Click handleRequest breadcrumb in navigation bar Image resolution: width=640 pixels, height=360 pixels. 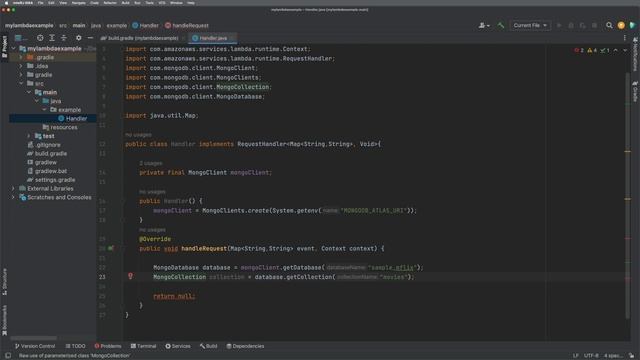tap(187, 25)
